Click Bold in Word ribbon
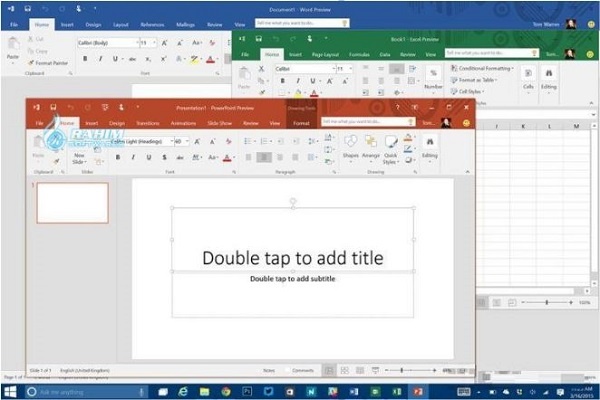Viewport: 600px width, 400px height. point(85,59)
